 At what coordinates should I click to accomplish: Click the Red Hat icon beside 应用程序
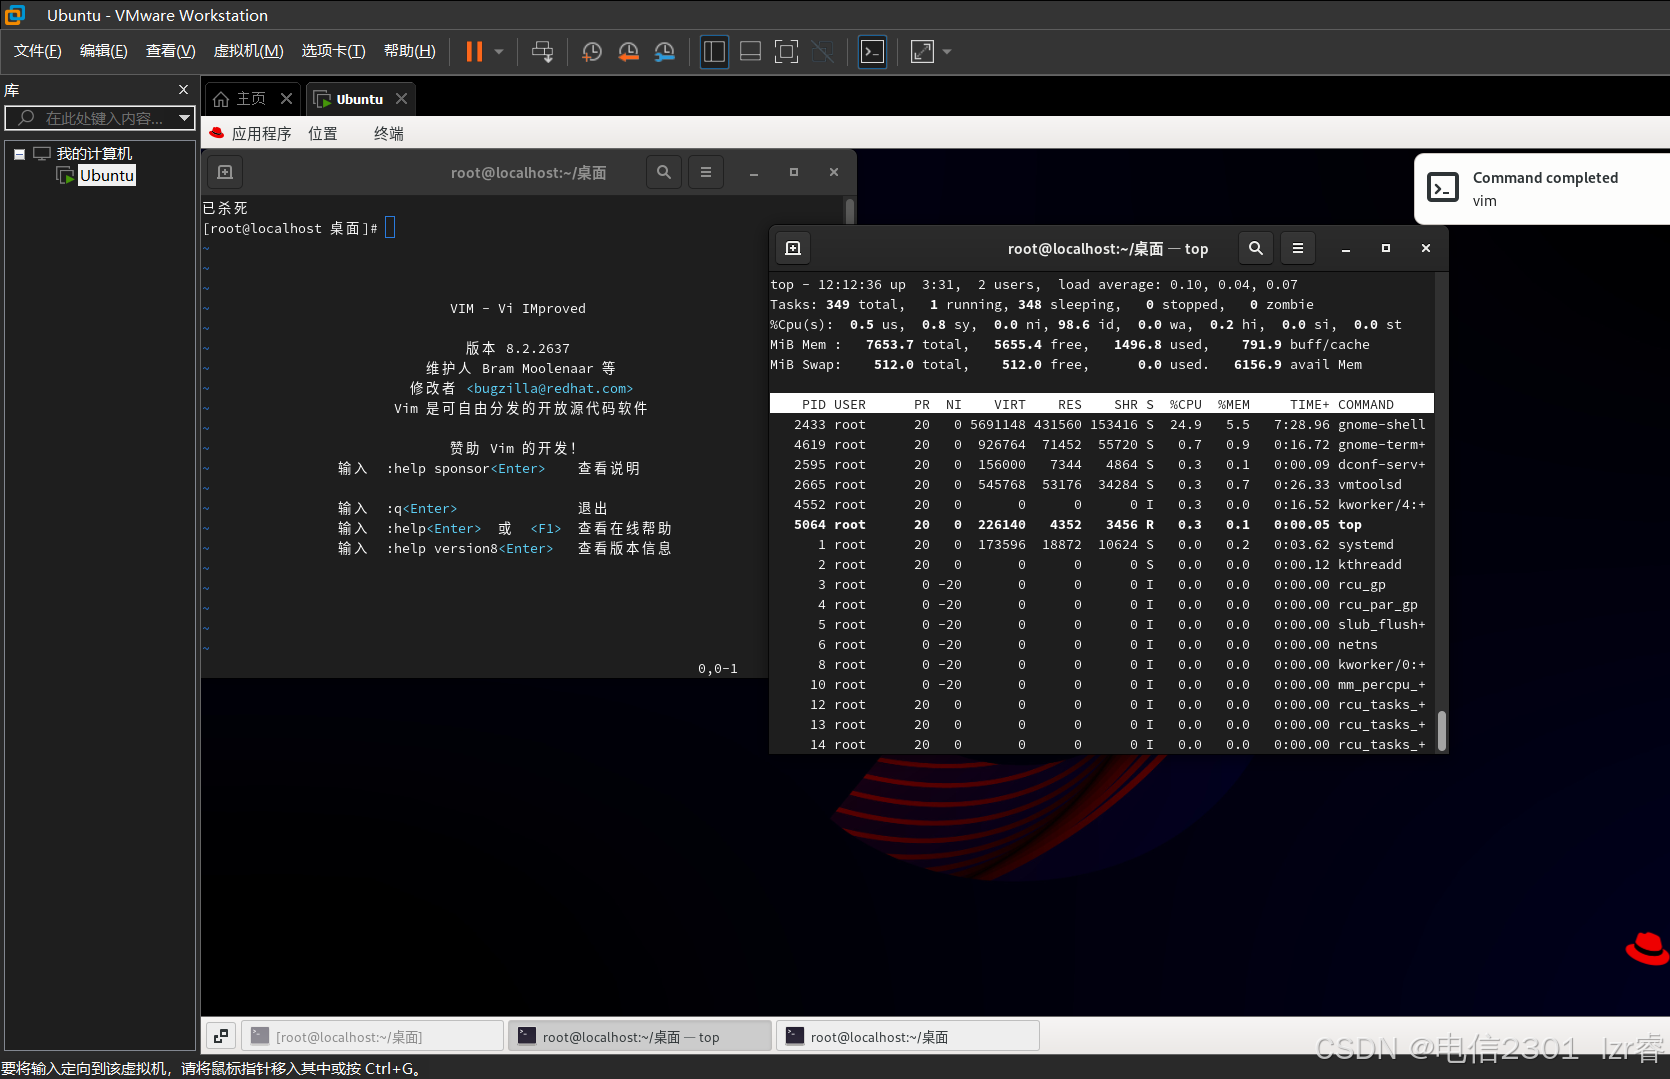(216, 133)
